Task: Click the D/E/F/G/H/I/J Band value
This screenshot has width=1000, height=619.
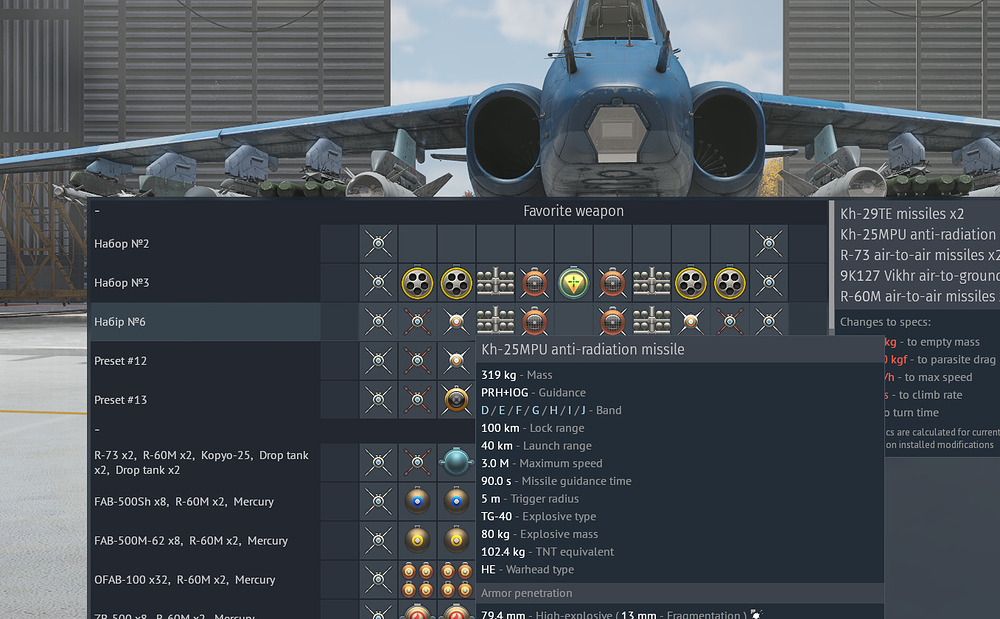Action: coord(533,411)
